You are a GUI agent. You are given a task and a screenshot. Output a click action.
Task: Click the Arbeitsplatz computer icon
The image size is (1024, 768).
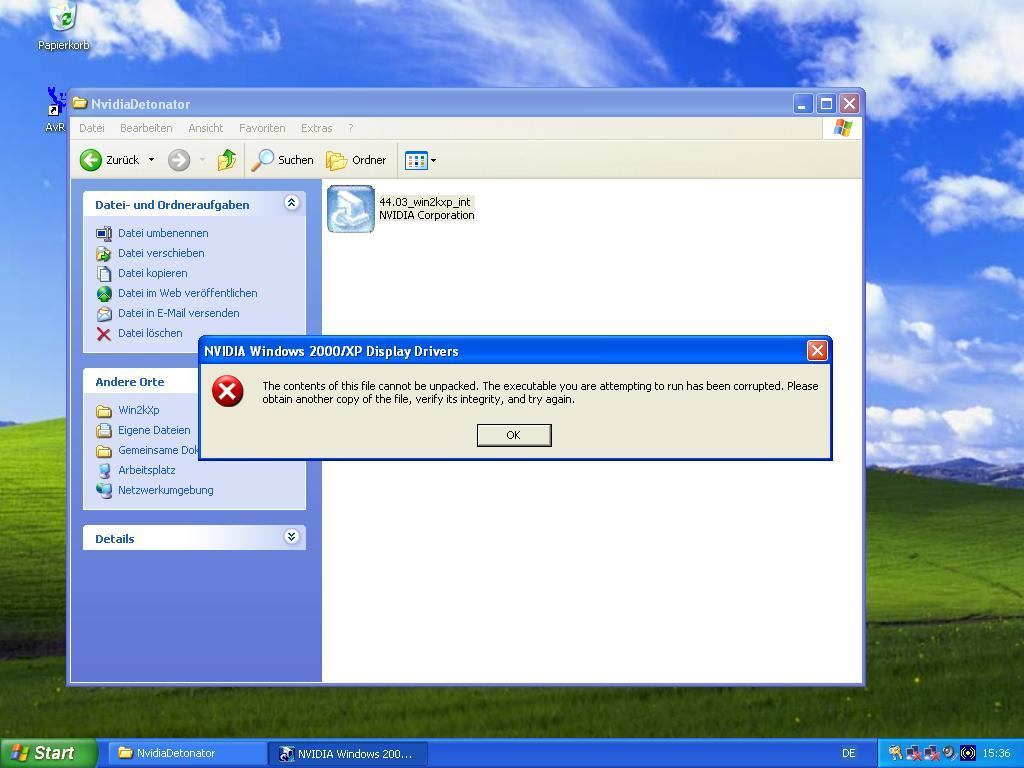pyautogui.click(x=104, y=470)
